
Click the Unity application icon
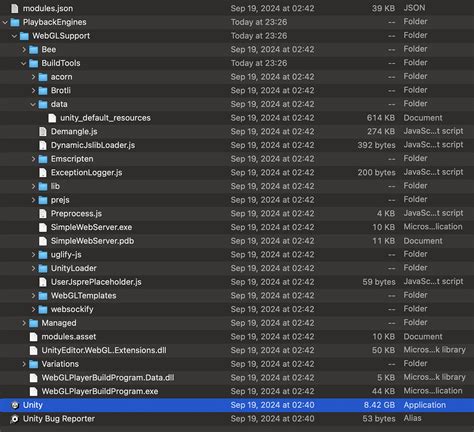pyautogui.click(x=15, y=405)
